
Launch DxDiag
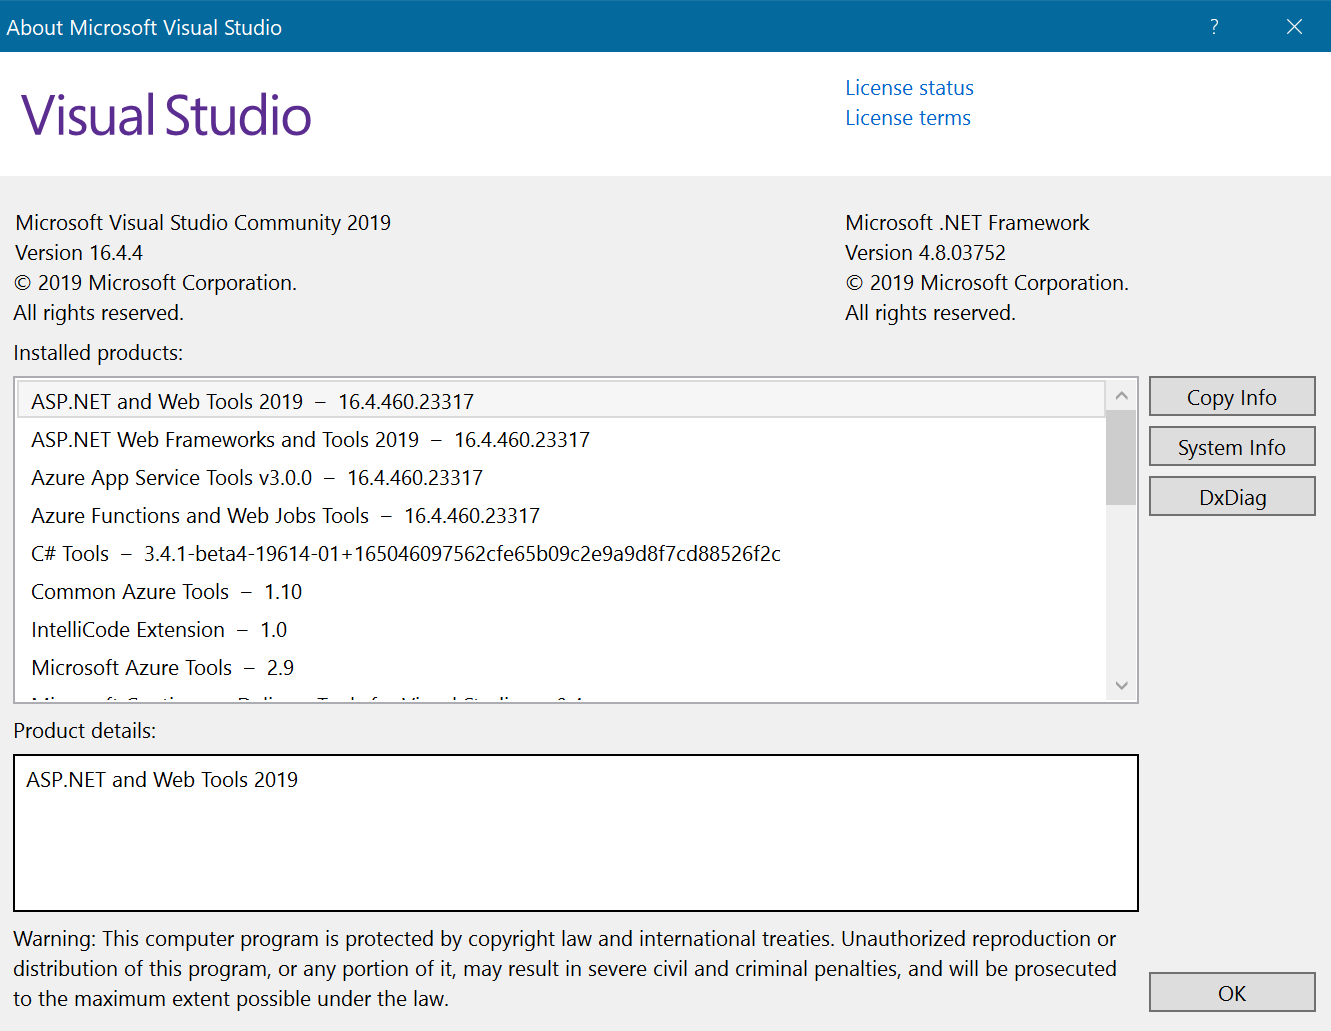tap(1232, 497)
